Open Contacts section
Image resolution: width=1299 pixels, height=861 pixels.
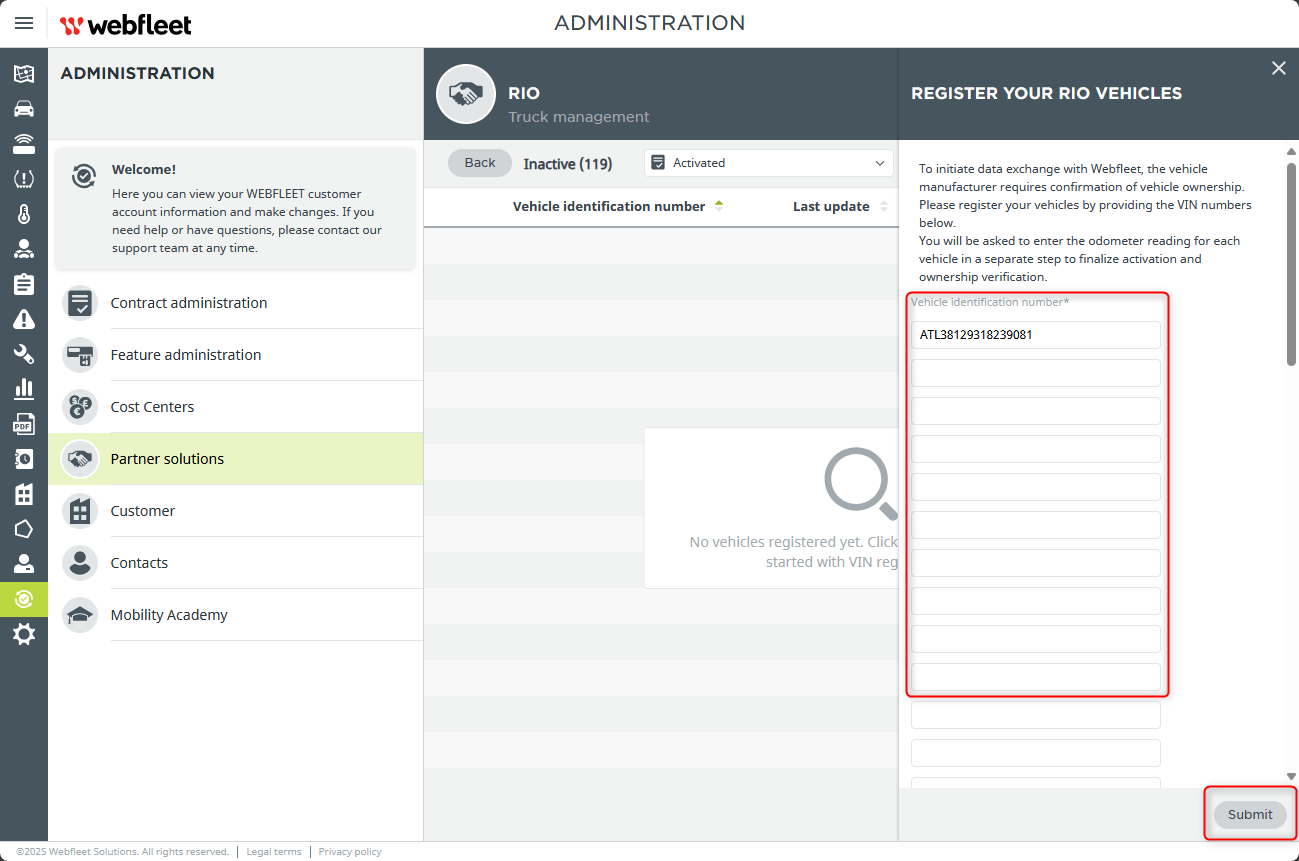236,563
